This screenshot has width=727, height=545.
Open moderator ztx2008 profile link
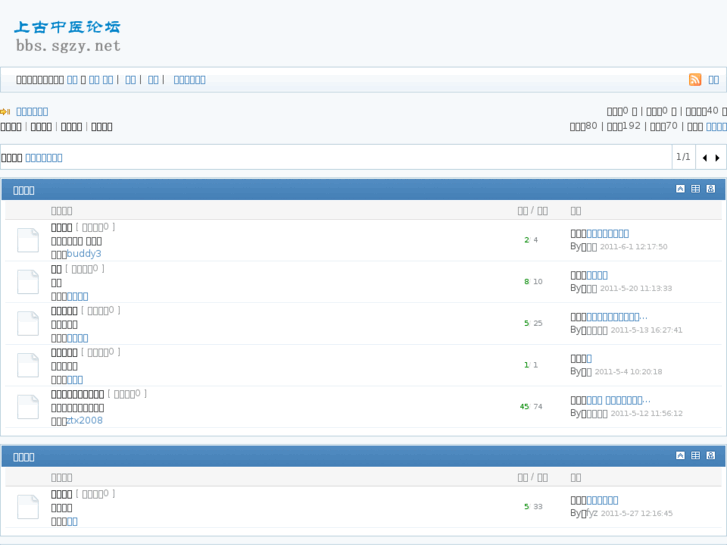pyautogui.click(x=85, y=421)
